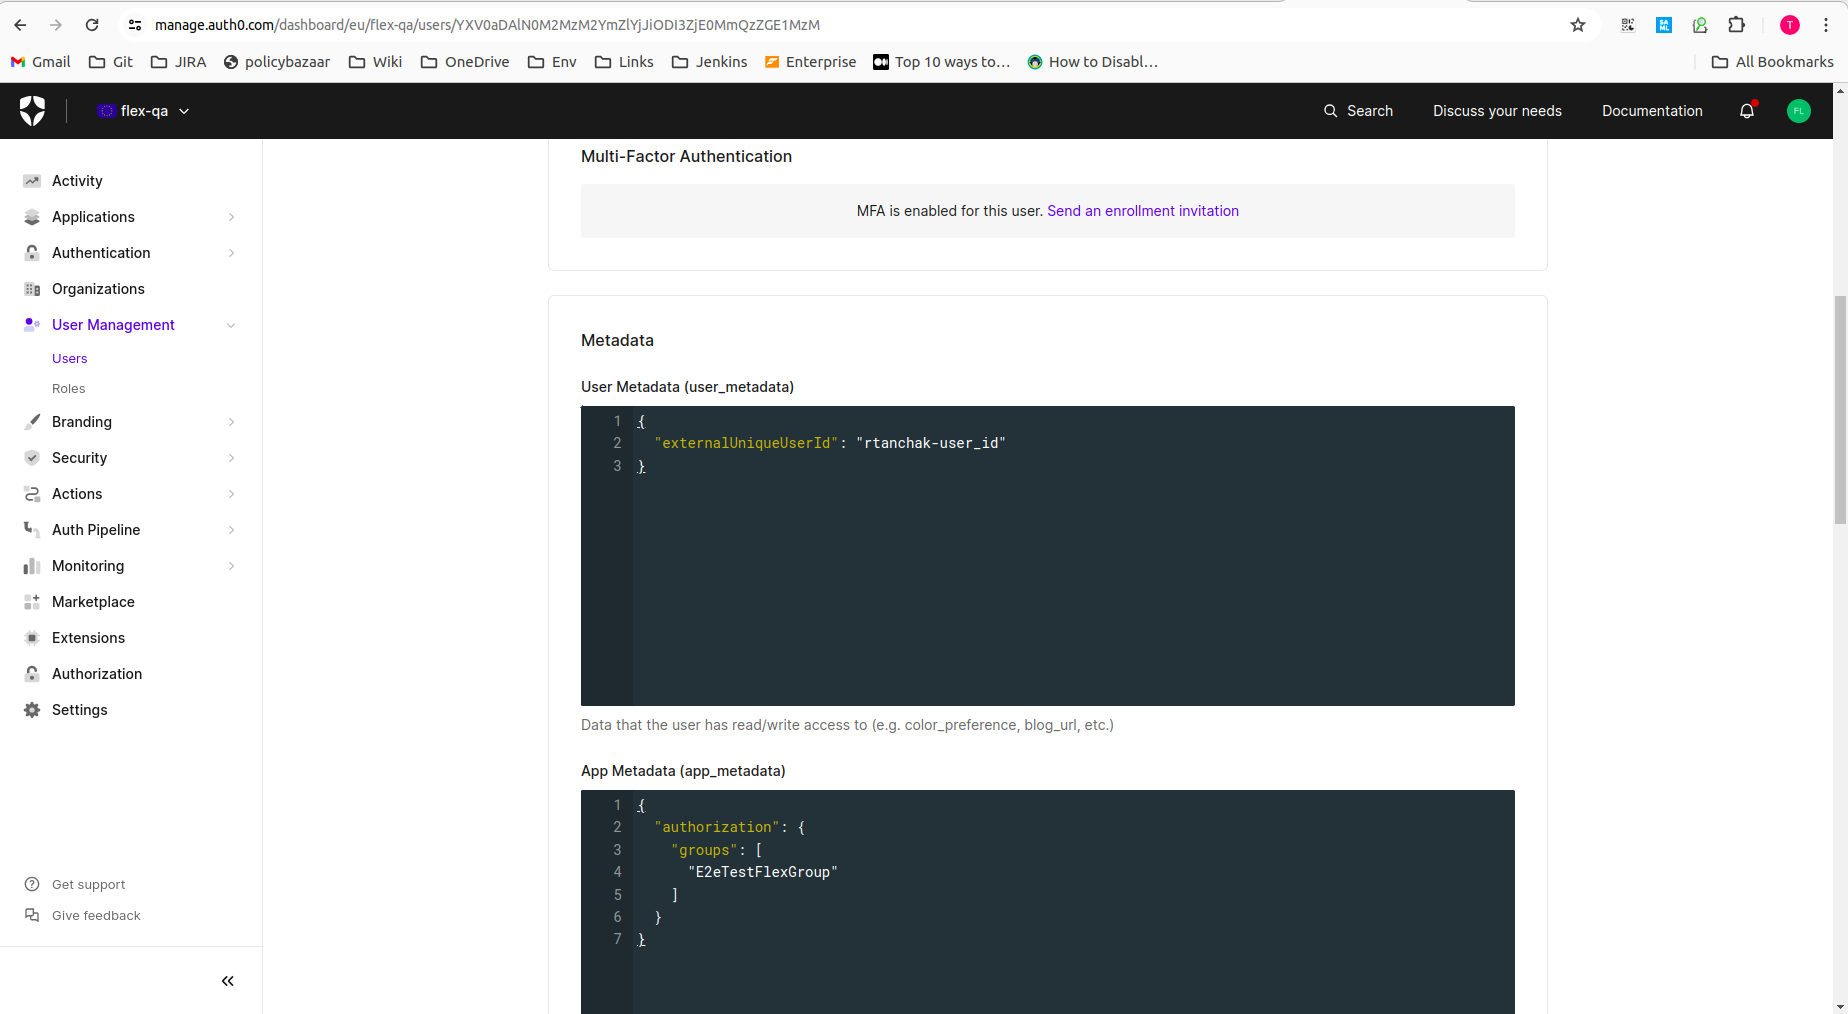
Task: Expand the Applications section
Action: tap(231, 216)
